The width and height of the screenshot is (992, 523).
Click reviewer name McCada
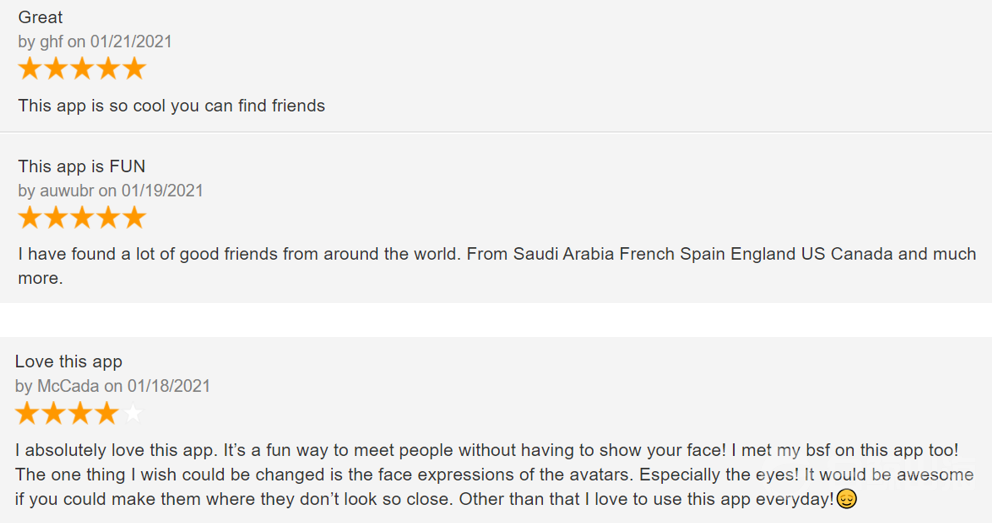67,386
